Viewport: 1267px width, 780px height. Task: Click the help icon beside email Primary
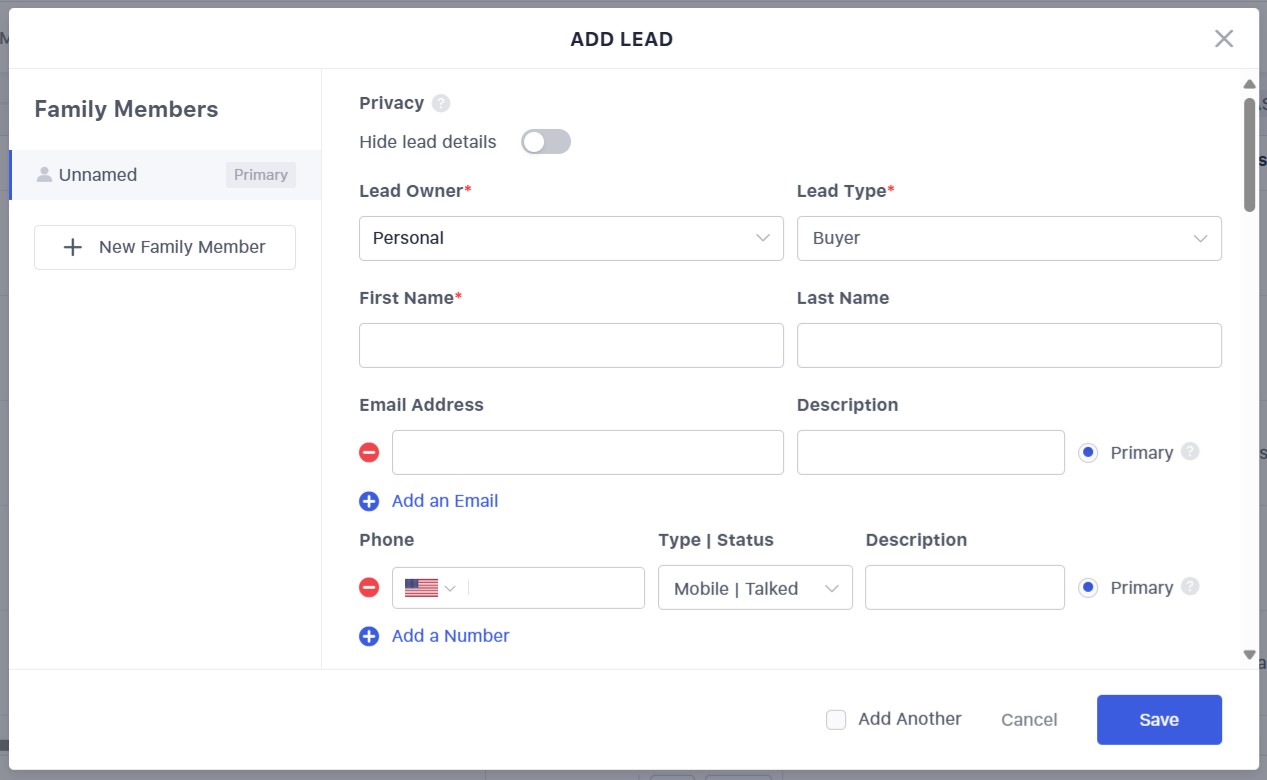[x=1189, y=451]
